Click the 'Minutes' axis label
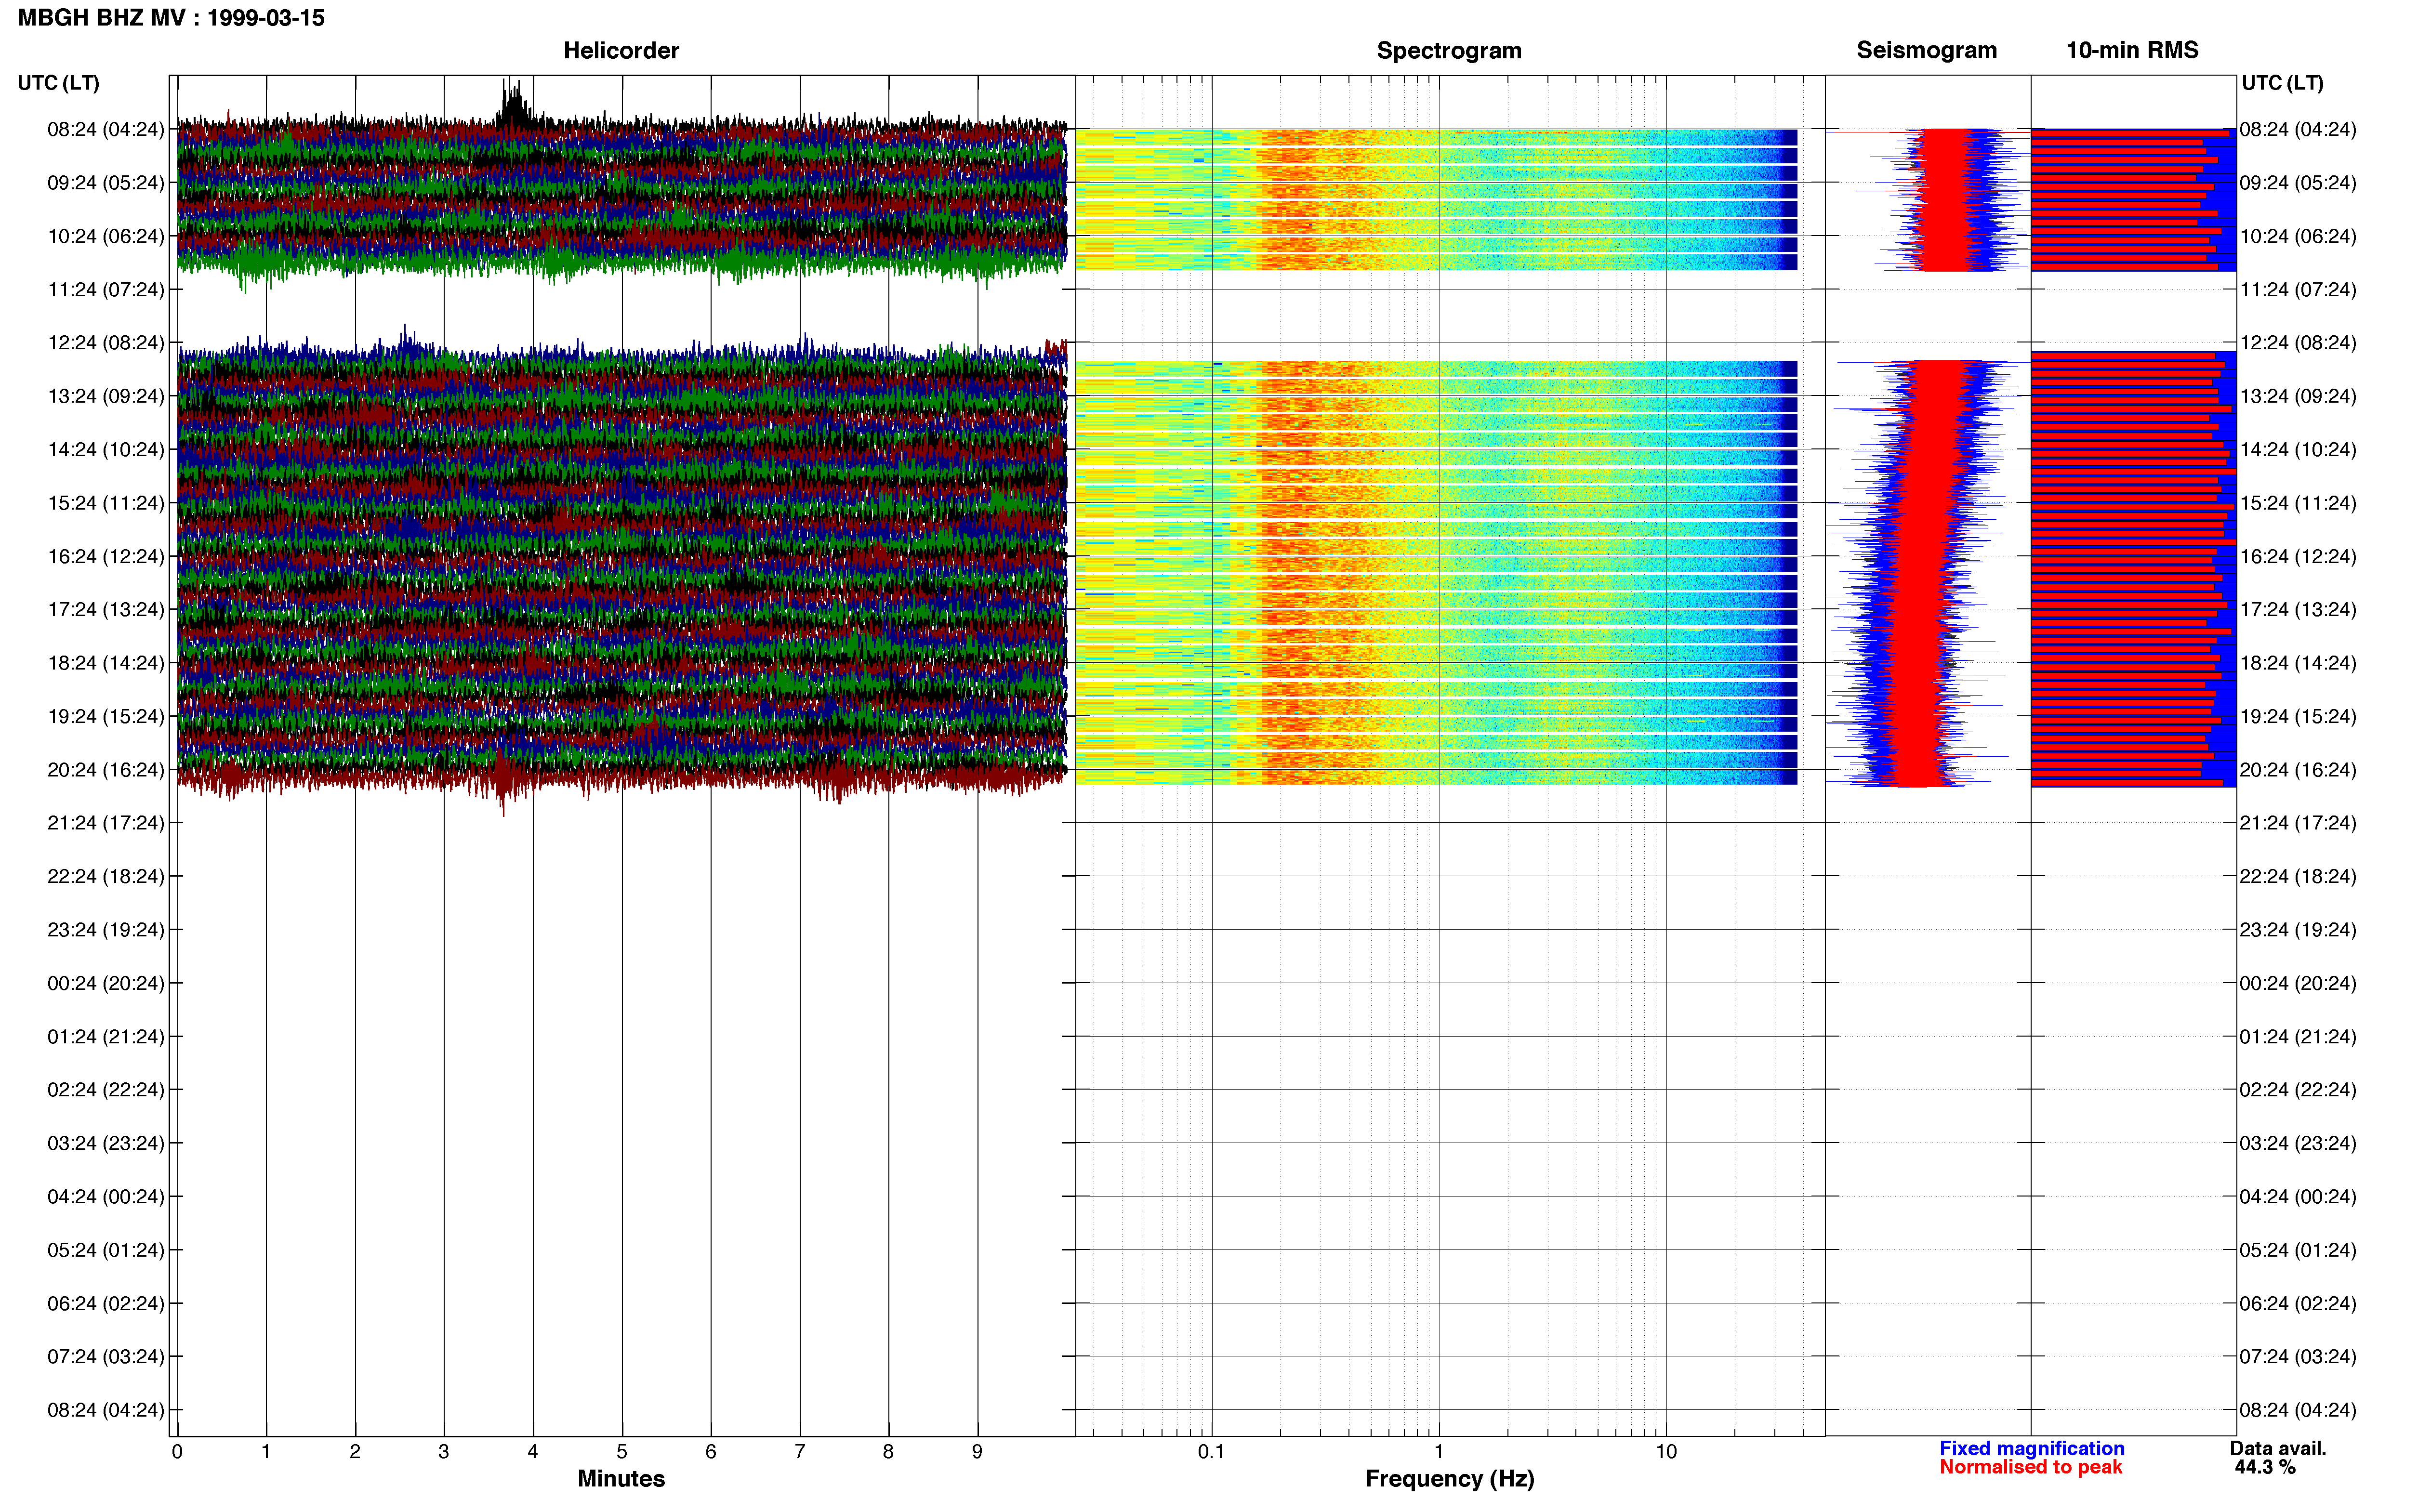This screenshot has height=1512, width=2418. coord(621,1478)
